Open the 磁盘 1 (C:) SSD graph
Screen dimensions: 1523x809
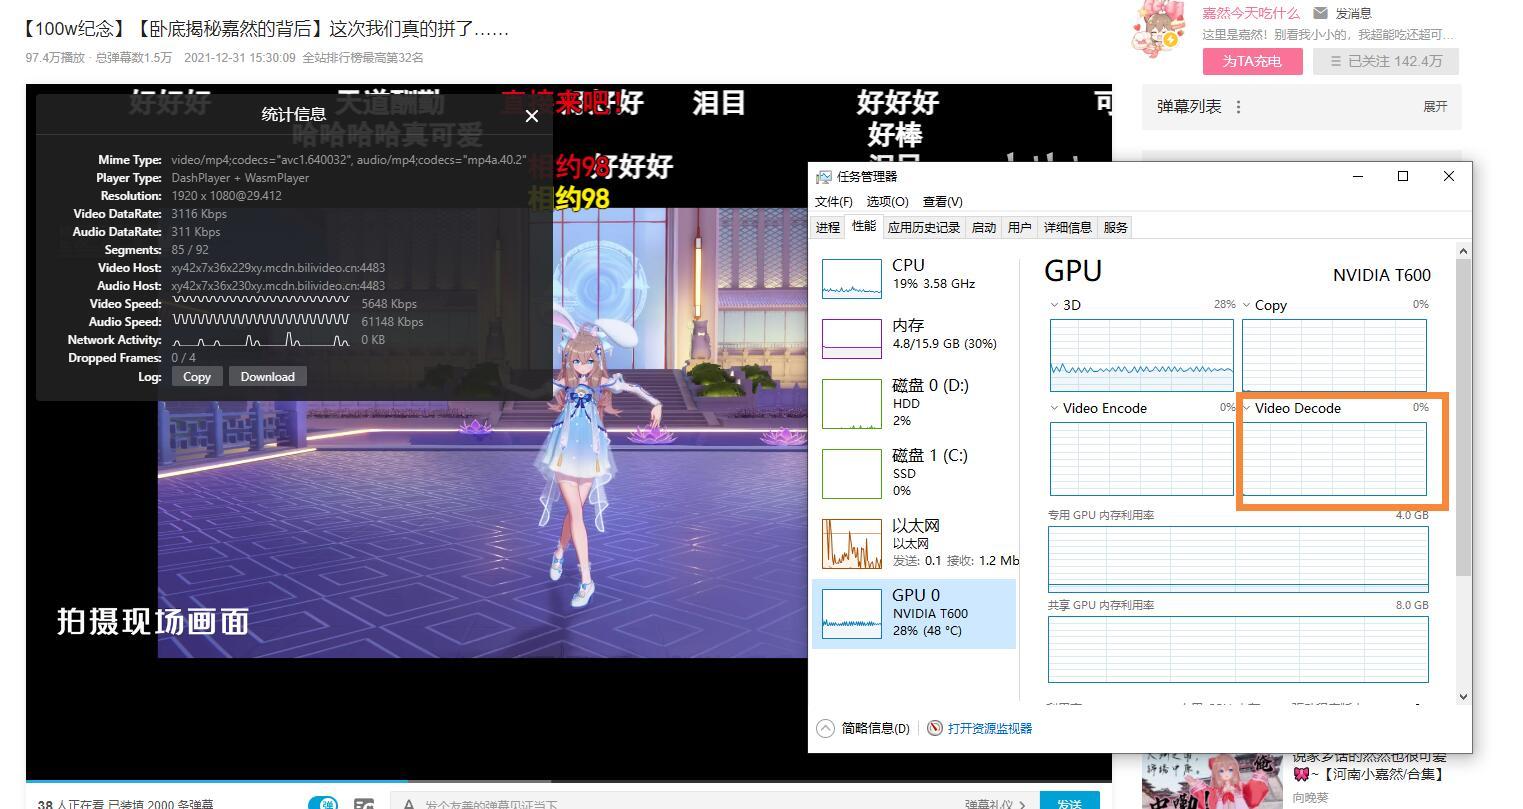tap(851, 473)
